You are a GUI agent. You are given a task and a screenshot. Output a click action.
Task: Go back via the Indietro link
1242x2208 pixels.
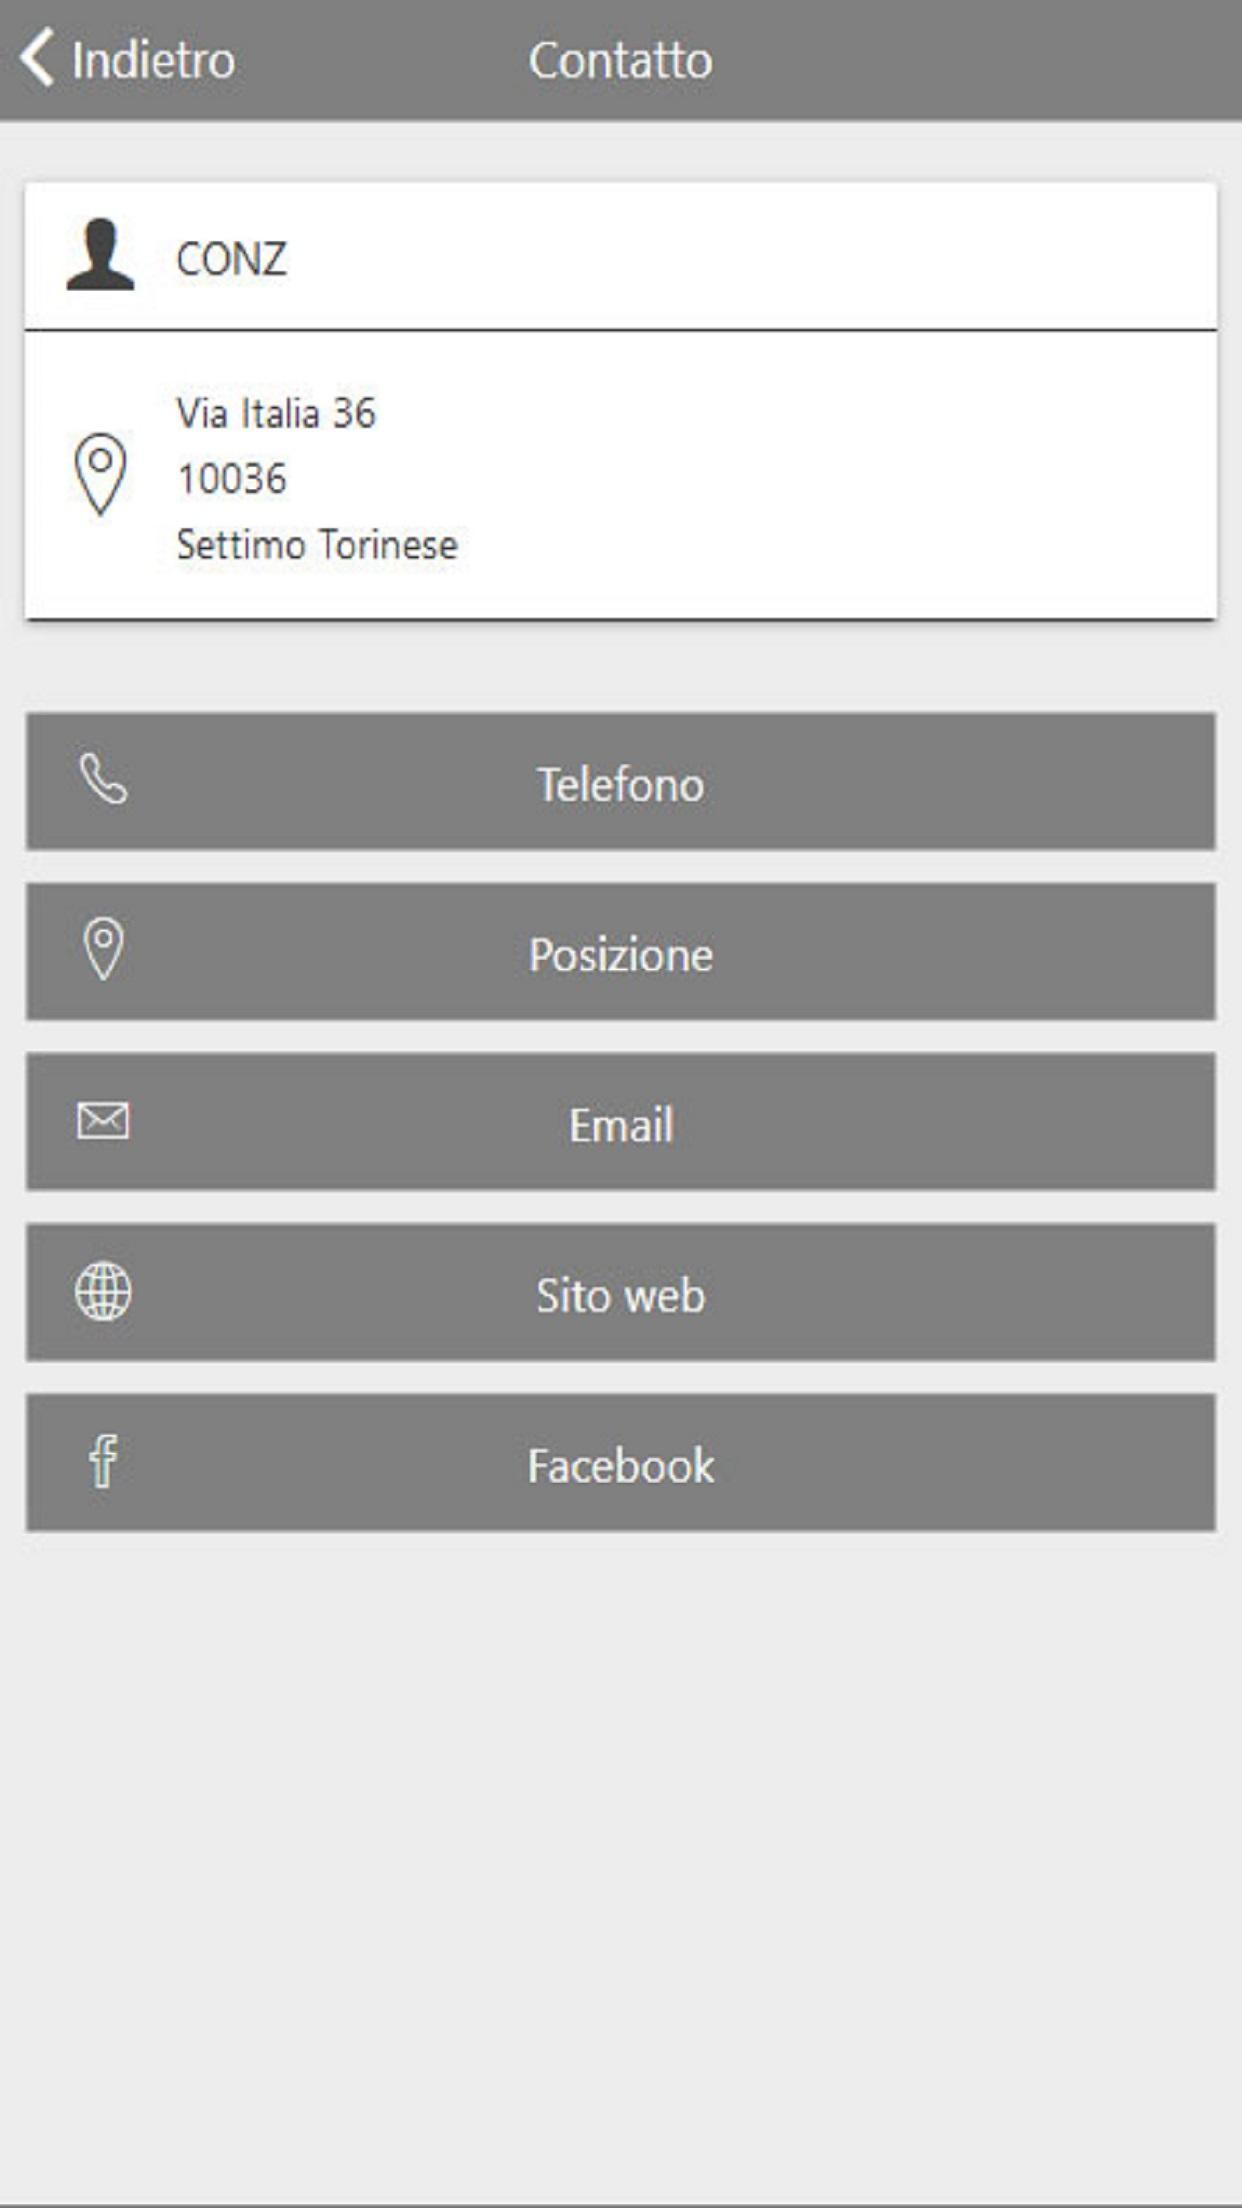(x=153, y=60)
